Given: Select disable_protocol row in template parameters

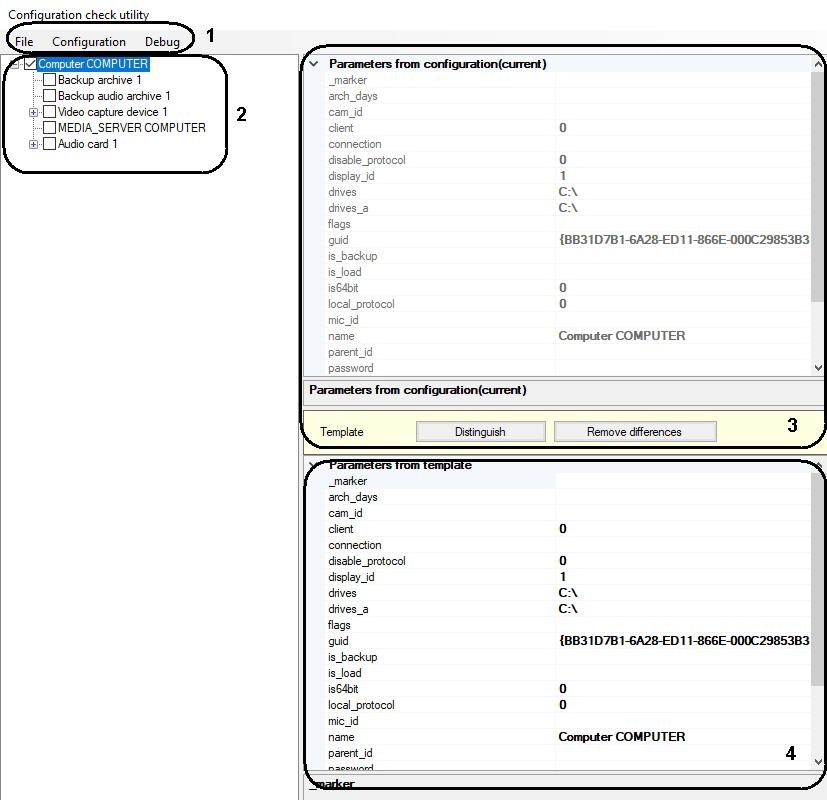Looking at the screenshot, I should (x=568, y=561).
